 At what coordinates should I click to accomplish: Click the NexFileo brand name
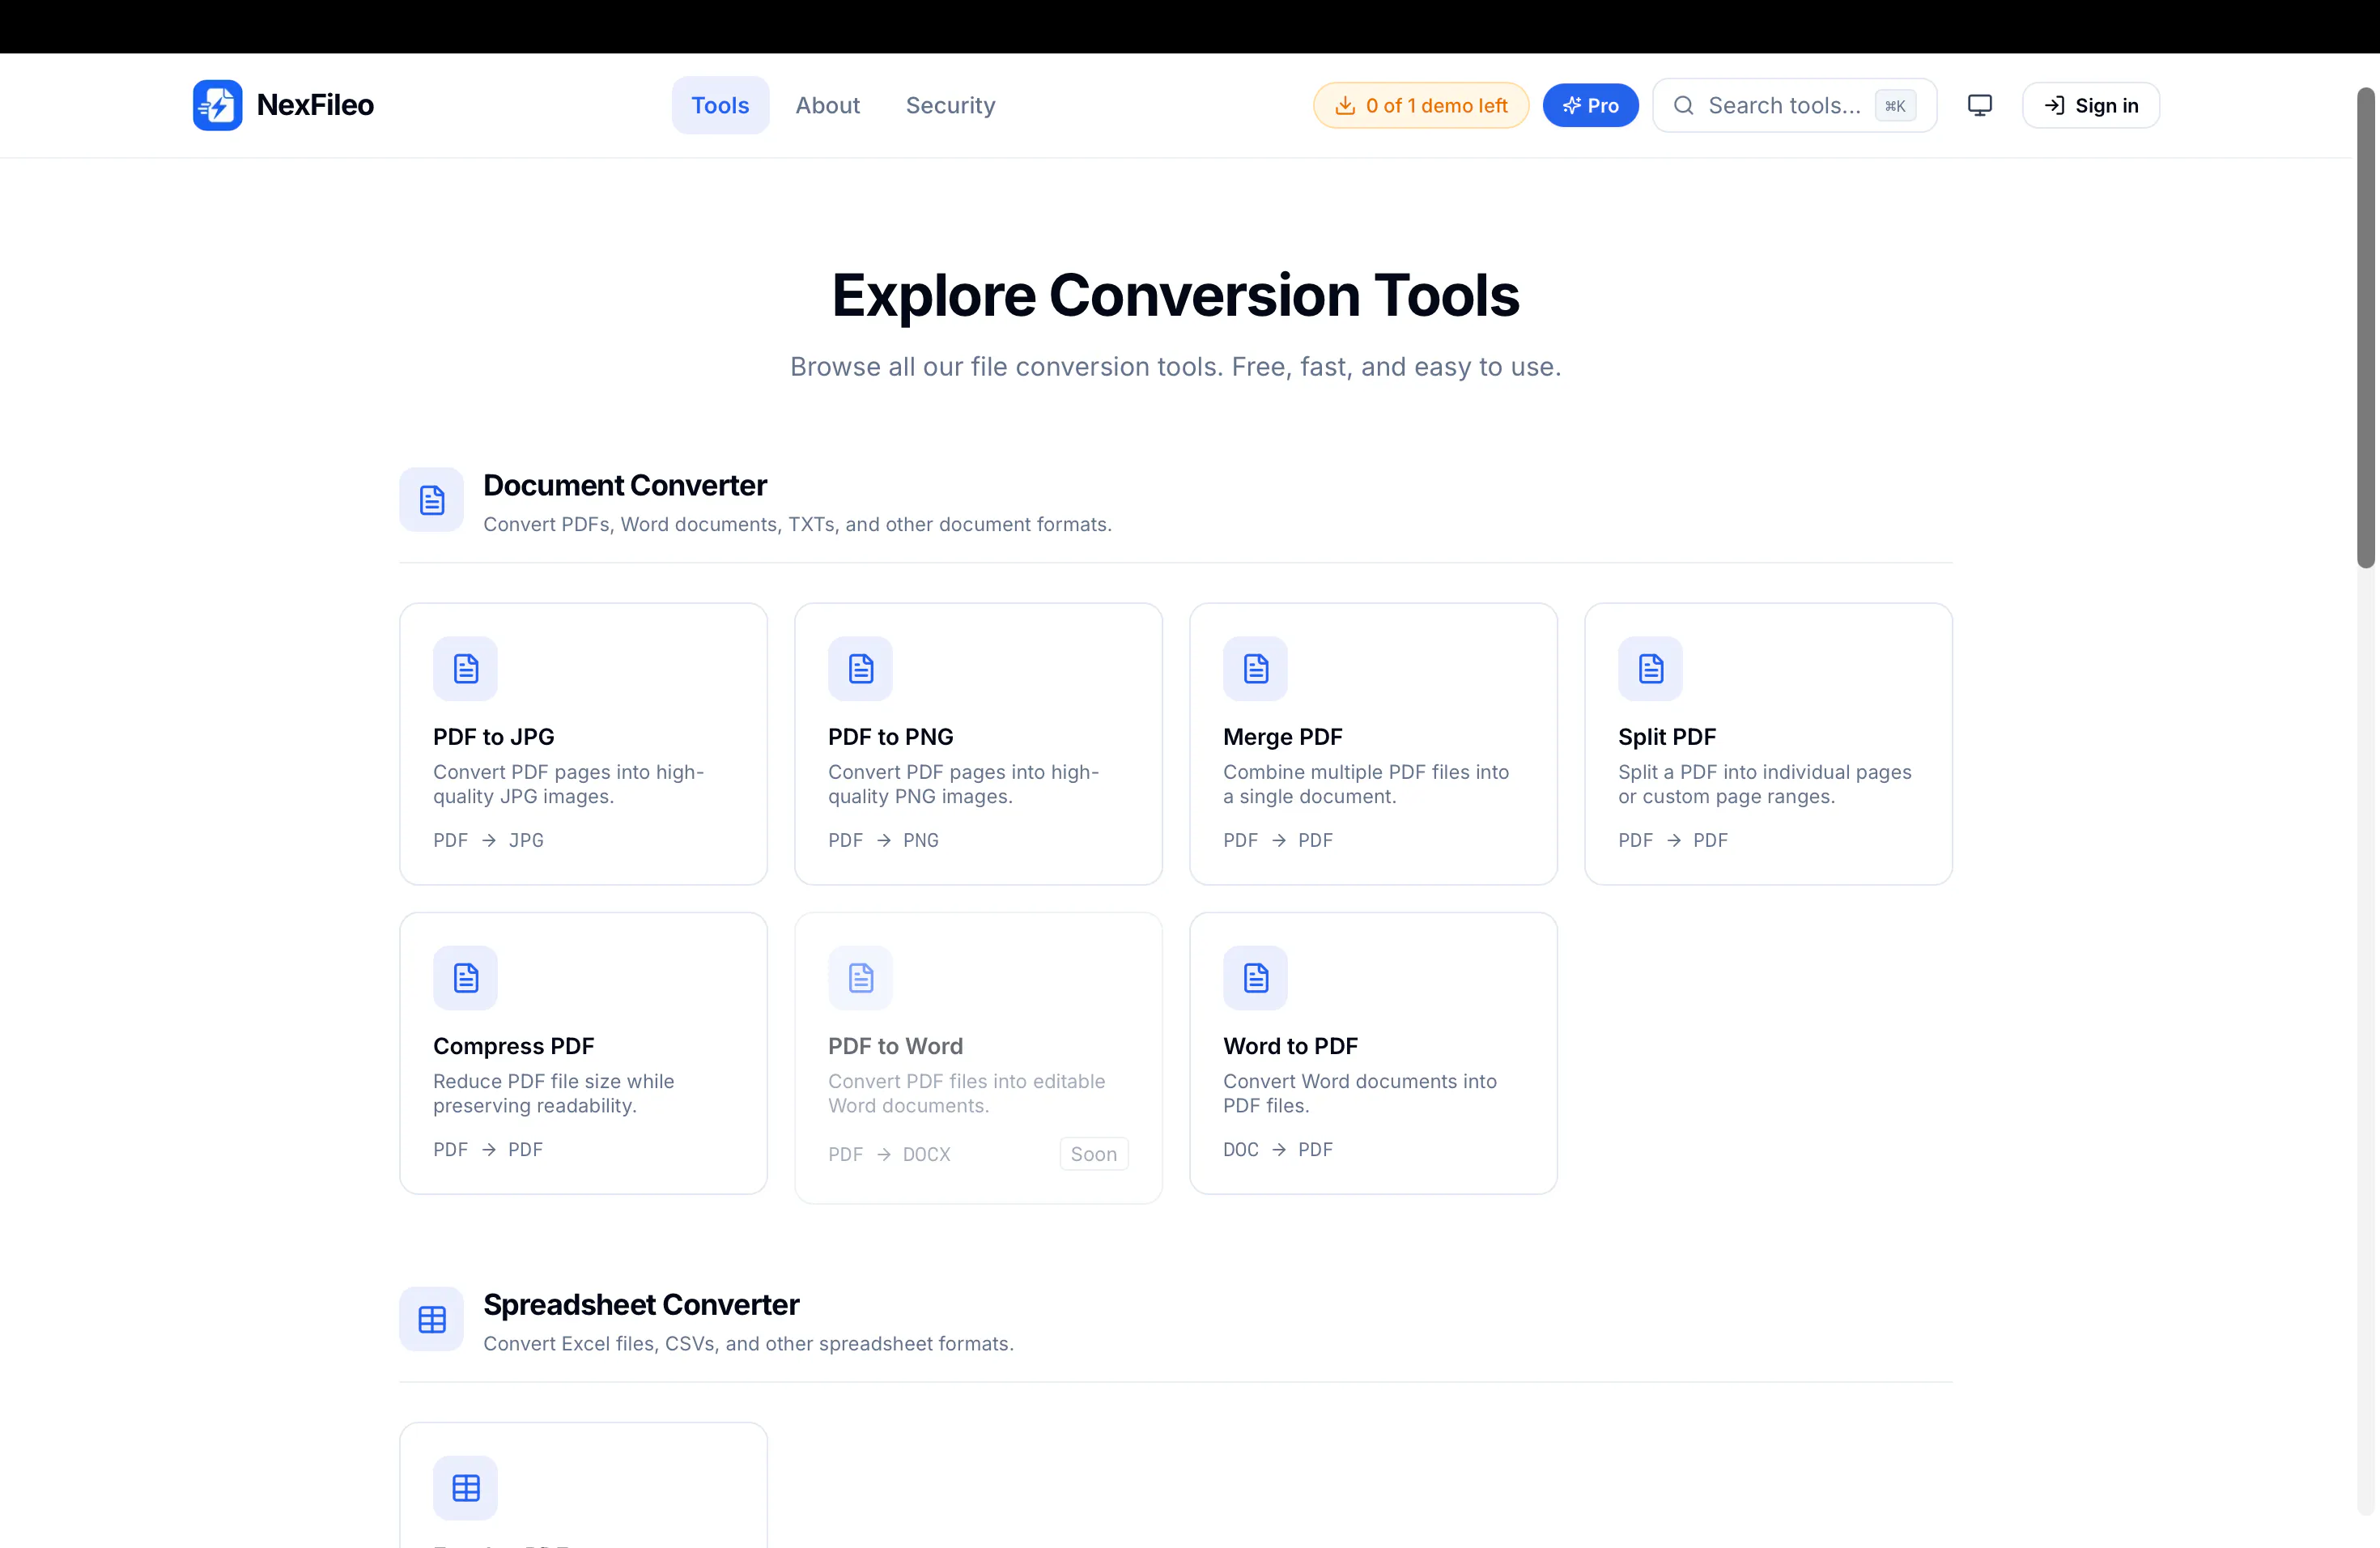click(x=315, y=105)
